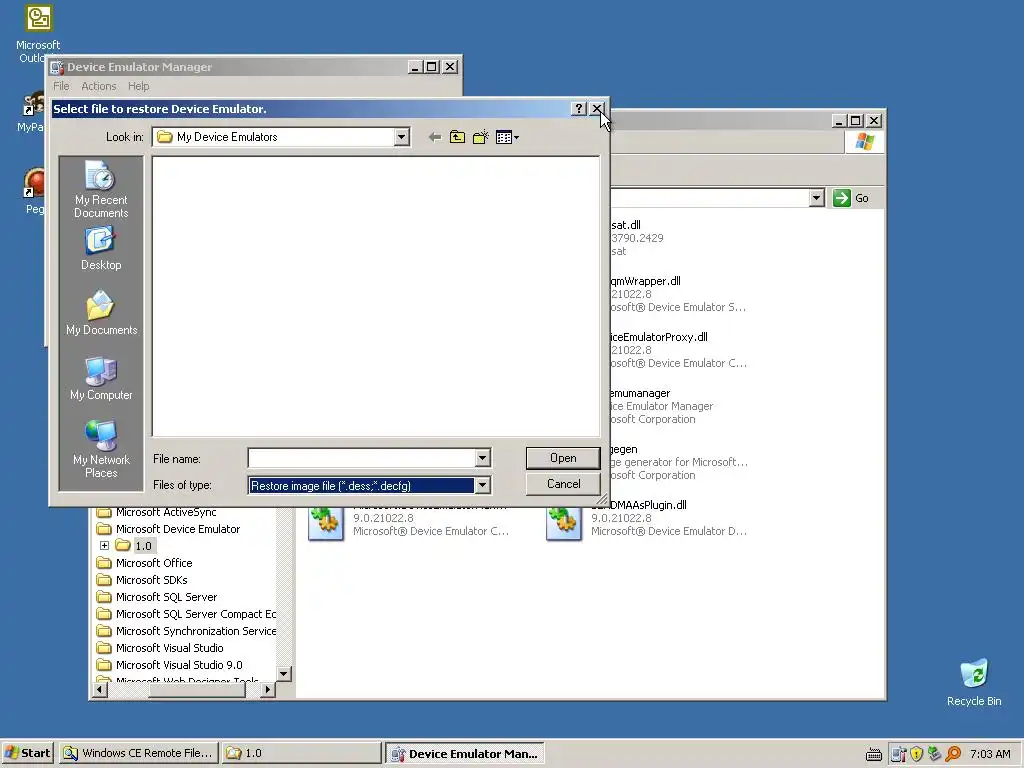Select the Microsoft SDKs folder
This screenshot has width=1024, height=768.
pyautogui.click(x=152, y=580)
